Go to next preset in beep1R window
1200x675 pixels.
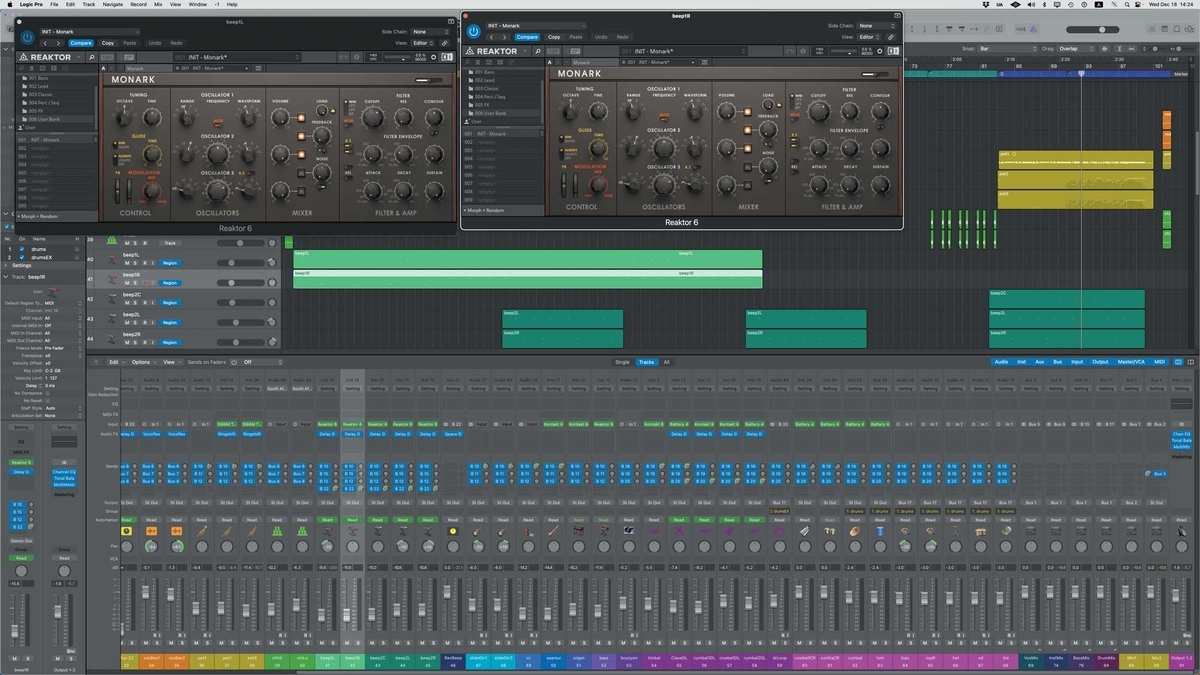pos(507,37)
